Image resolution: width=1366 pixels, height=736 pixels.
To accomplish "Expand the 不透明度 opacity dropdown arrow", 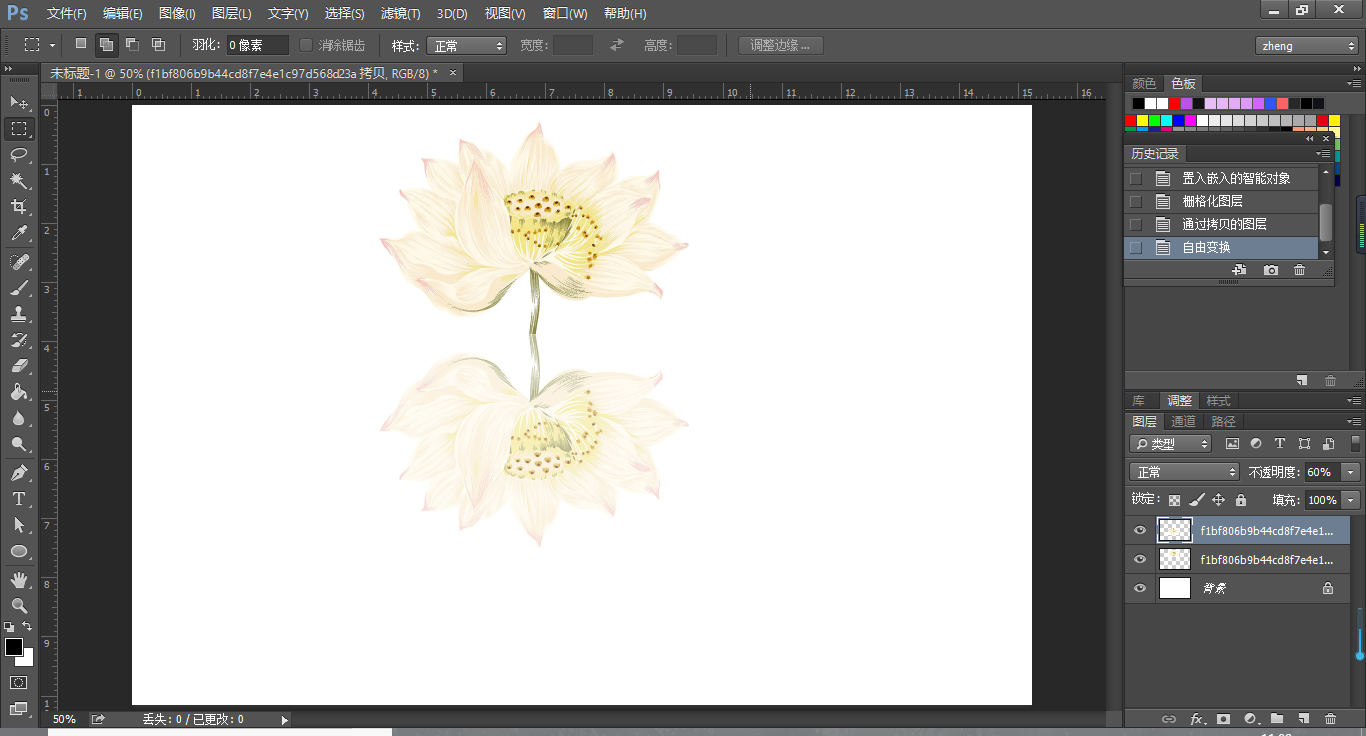I will 1351,472.
